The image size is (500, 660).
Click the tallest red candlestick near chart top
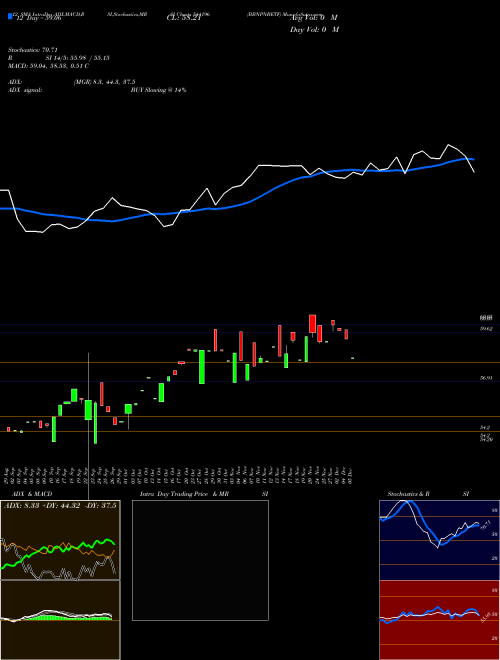coord(312,324)
